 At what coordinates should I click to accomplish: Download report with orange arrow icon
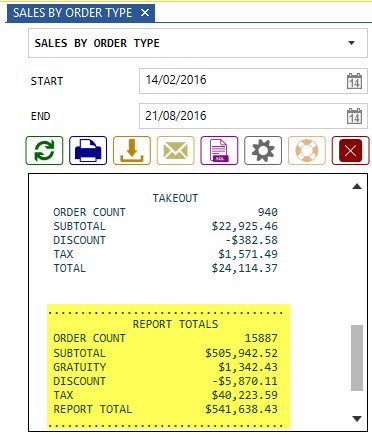tap(132, 151)
